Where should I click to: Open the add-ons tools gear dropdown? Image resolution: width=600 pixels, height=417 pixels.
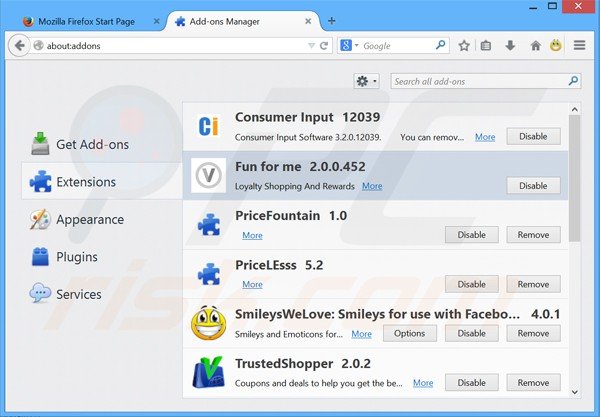(x=366, y=81)
